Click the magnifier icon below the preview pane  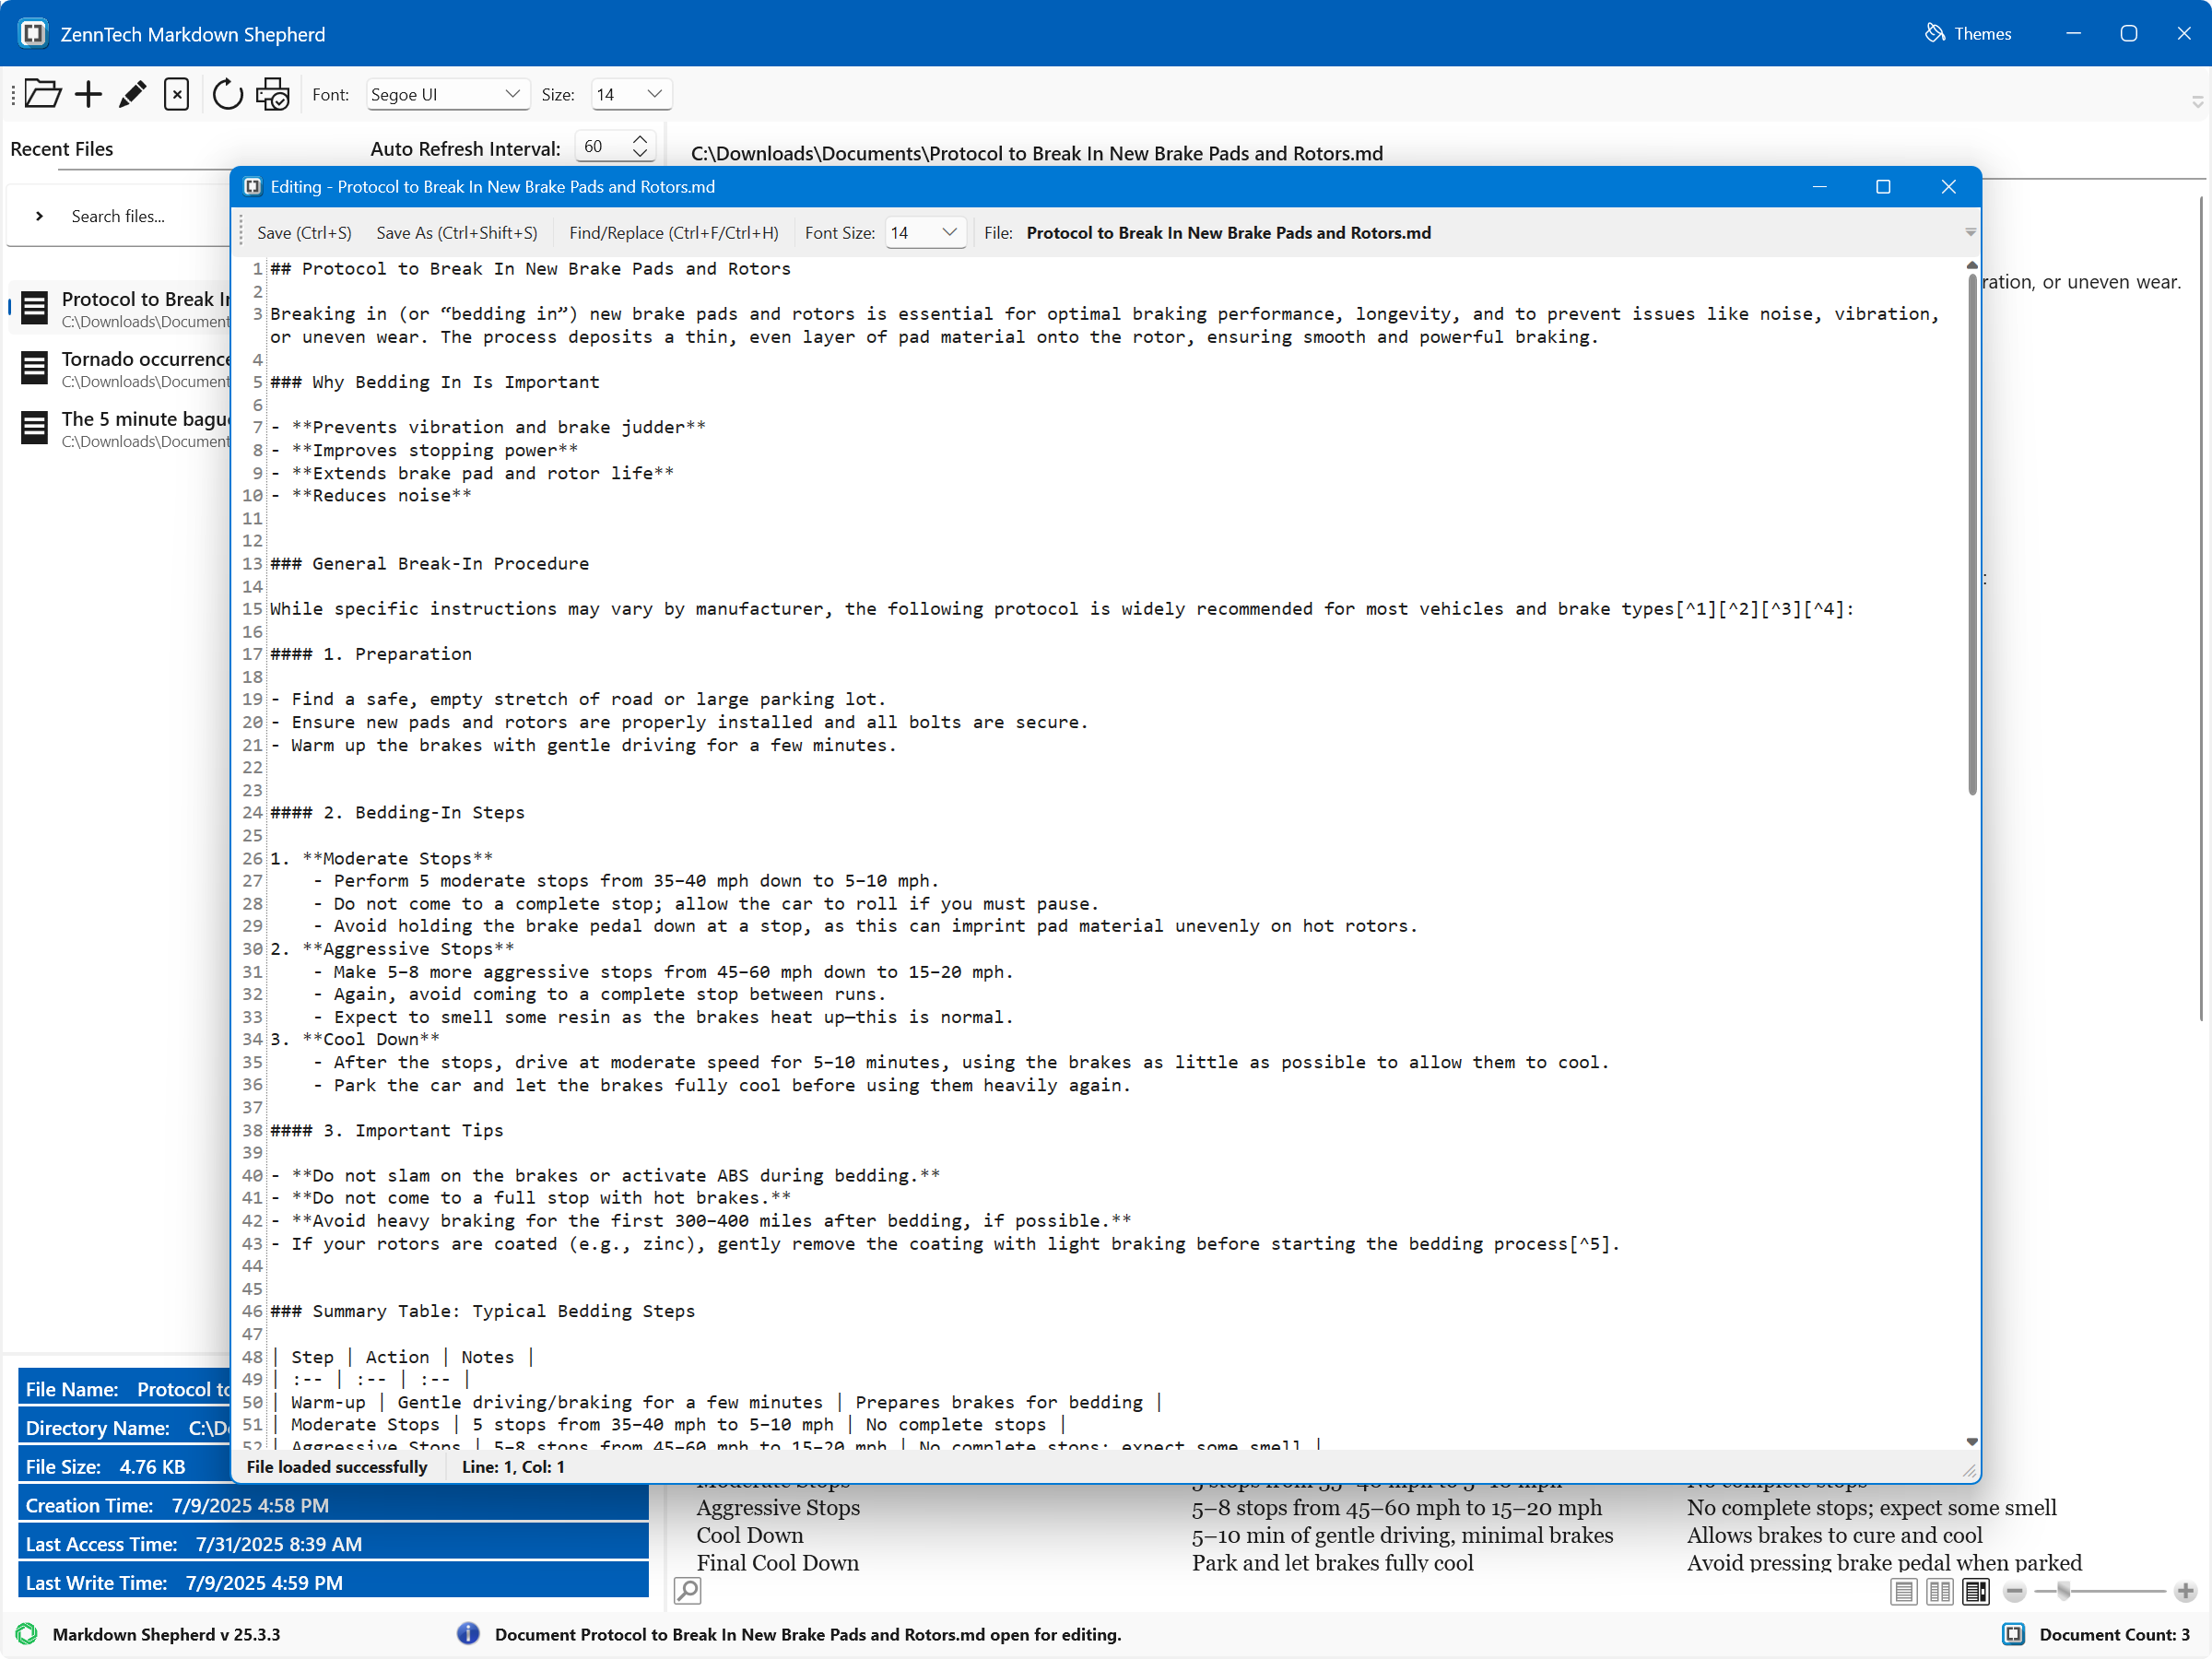(x=687, y=1590)
